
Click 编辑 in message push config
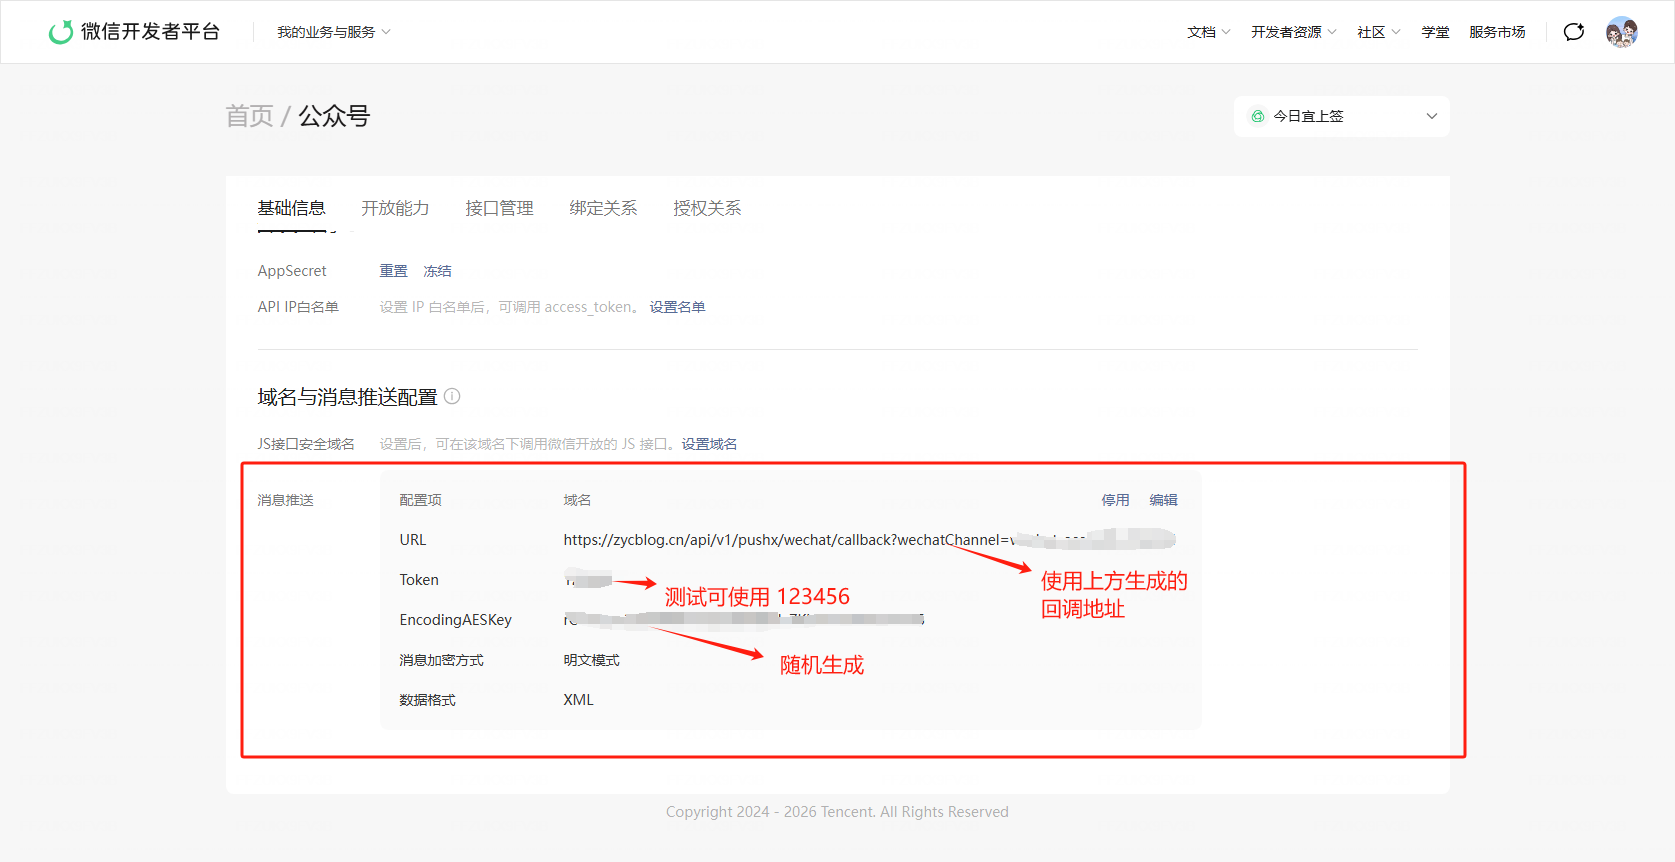pos(1163,500)
